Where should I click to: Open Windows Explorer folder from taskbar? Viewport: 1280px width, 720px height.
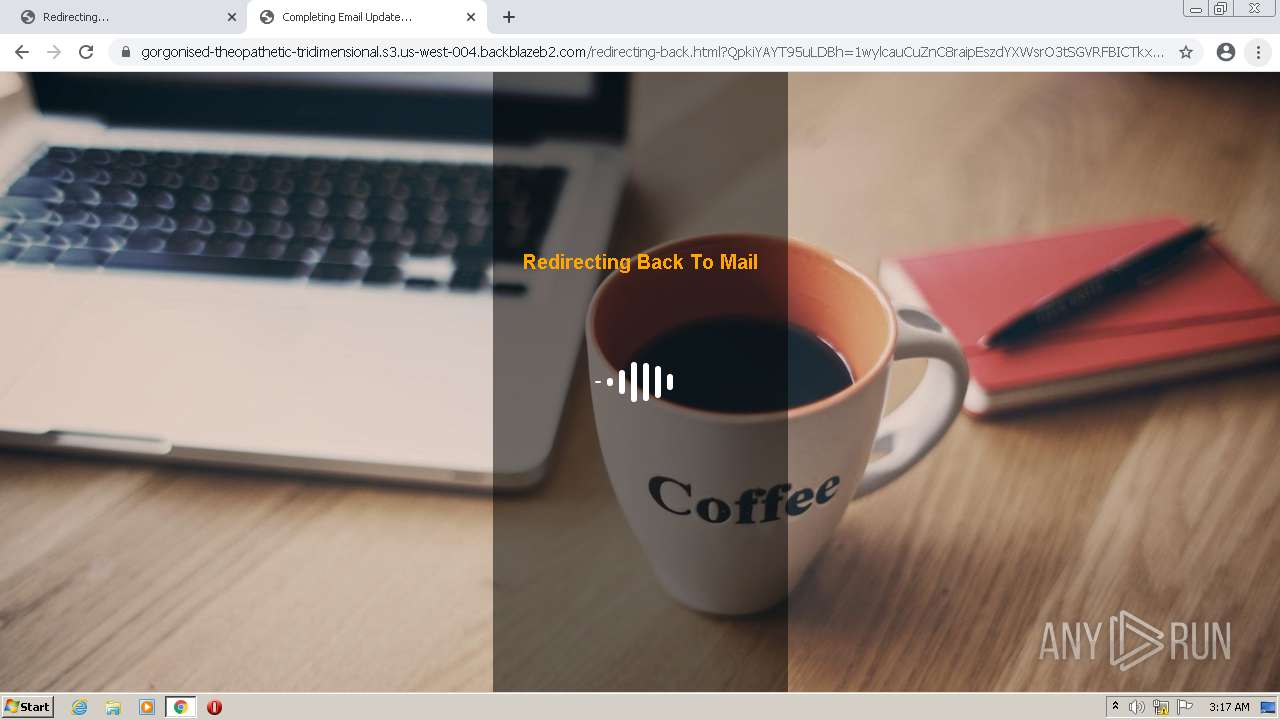(113, 707)
